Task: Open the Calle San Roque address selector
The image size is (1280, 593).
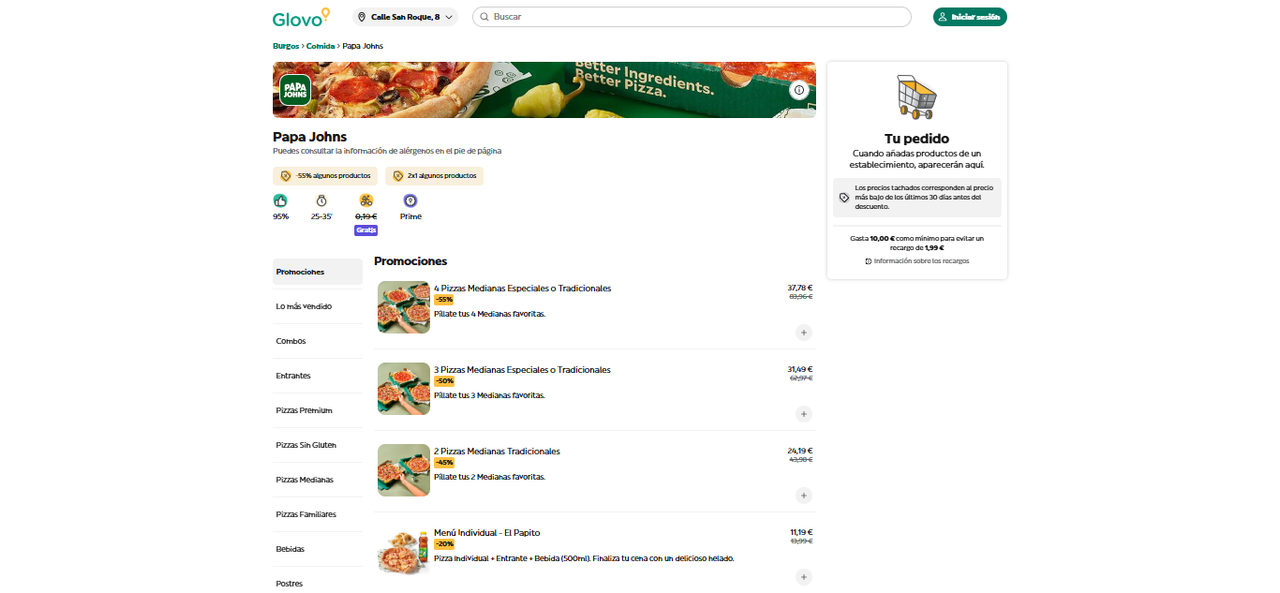Action: pyautogui.click(x=405, y=17)
